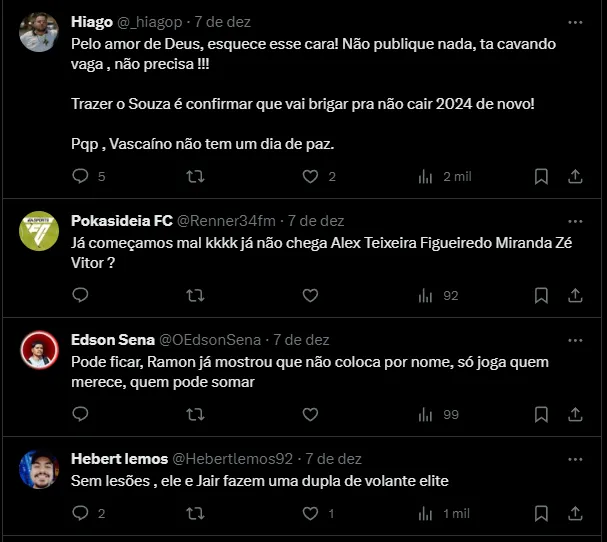Open more options on Edson Sena tweet
The height and width of the screenshot is (542, 607).
(575, 340)
